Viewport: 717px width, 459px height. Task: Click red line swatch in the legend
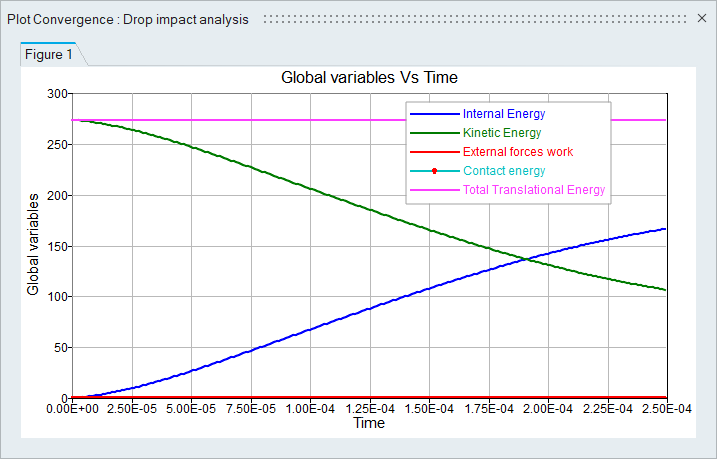pyautogui.click(x=434, y=152)
